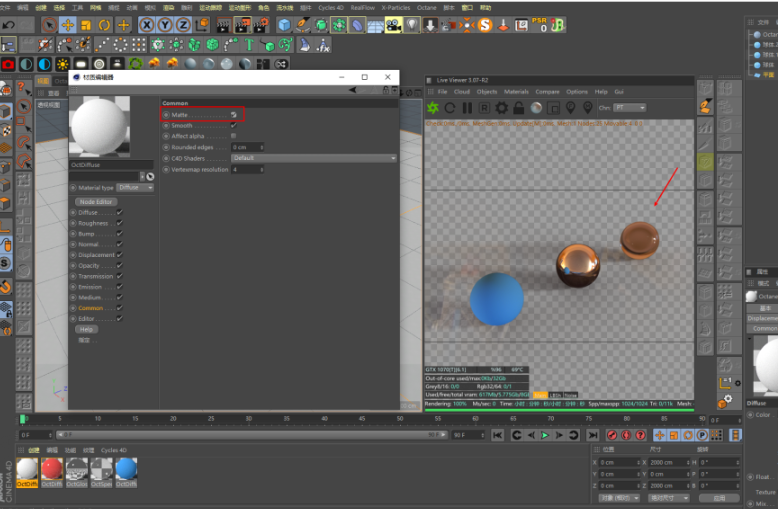Pause rendering in the Live Viewer
The image size is (778, 509).
[x=467, y=108]
